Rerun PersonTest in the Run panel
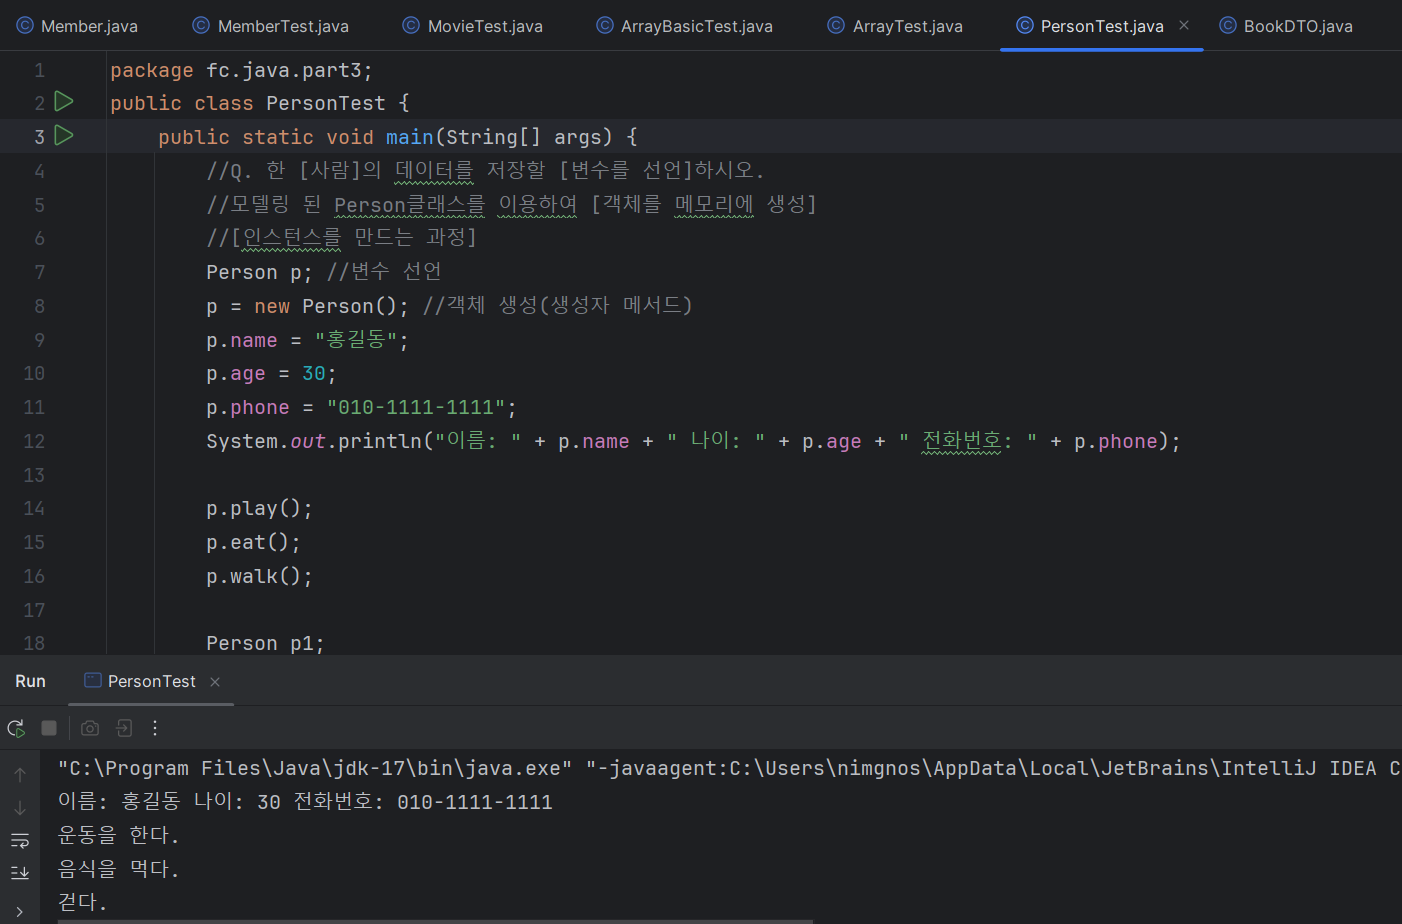This screenshot has width=1402, height=924. click(16, 728)
